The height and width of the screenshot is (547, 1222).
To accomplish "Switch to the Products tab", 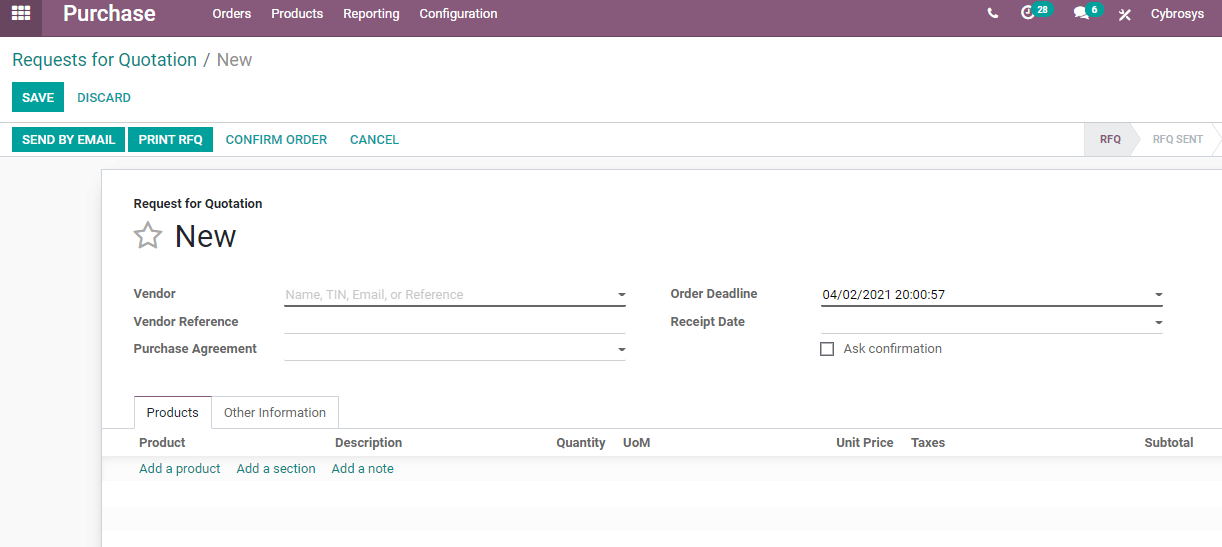I will click(x=173, y=412).
